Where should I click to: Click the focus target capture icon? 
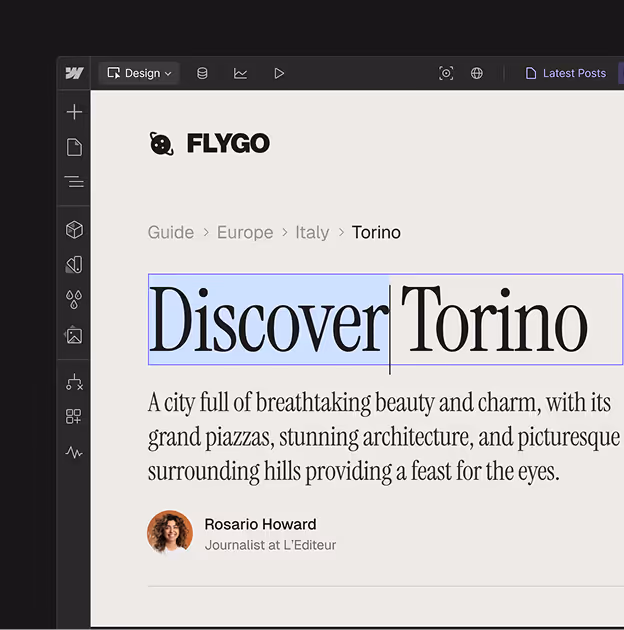coord(446,73)
